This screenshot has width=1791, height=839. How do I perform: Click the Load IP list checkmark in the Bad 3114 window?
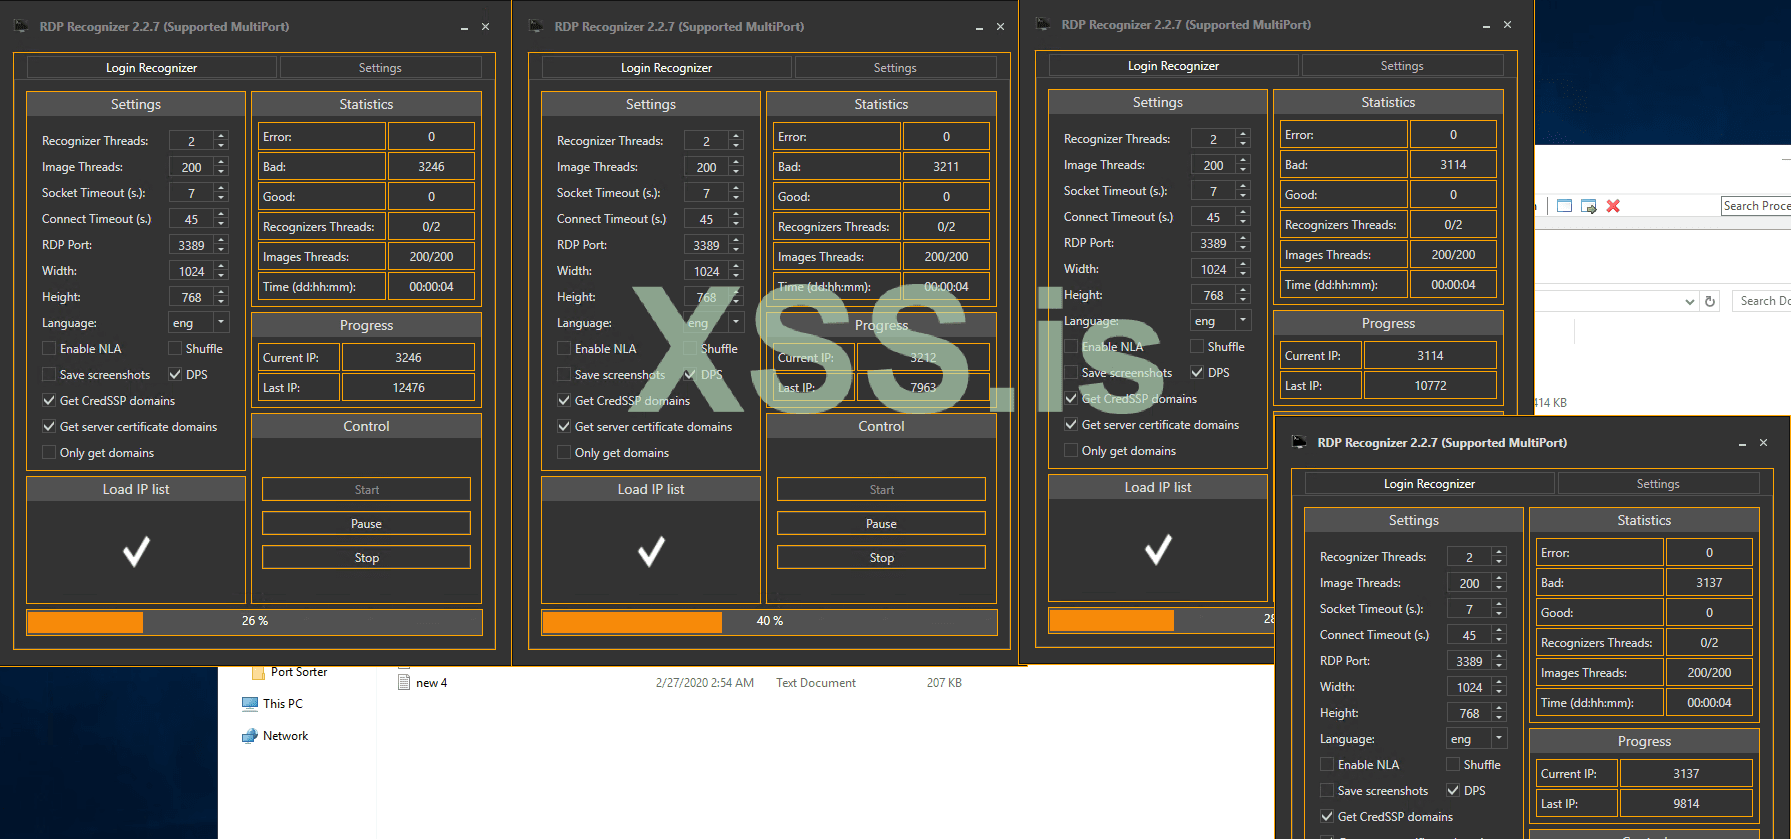[1158, 549]
